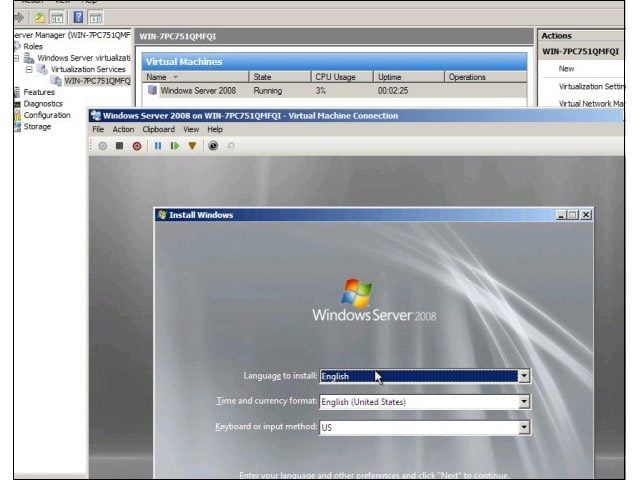The width and height of the screenshot is (640, 480).
Task: Select Configuration in the Server Manager tree
Action: tap(47, 115)
